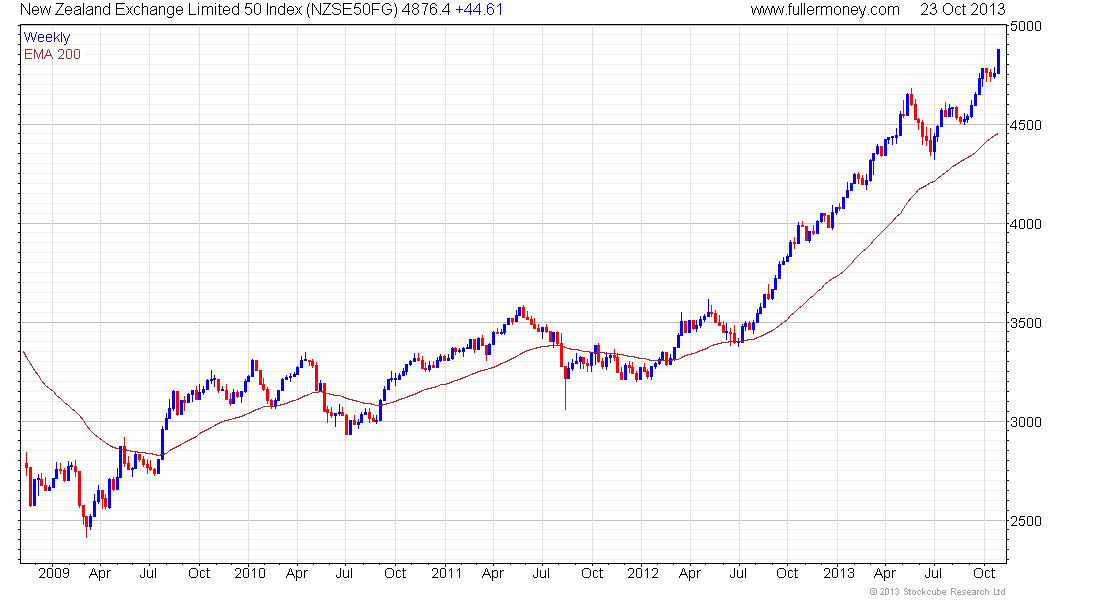The height and width of the screenshot is (600, 1100).
Task: Click the 4500 y-axis label
Action: pyautogui.click(x=1027, y=125)
